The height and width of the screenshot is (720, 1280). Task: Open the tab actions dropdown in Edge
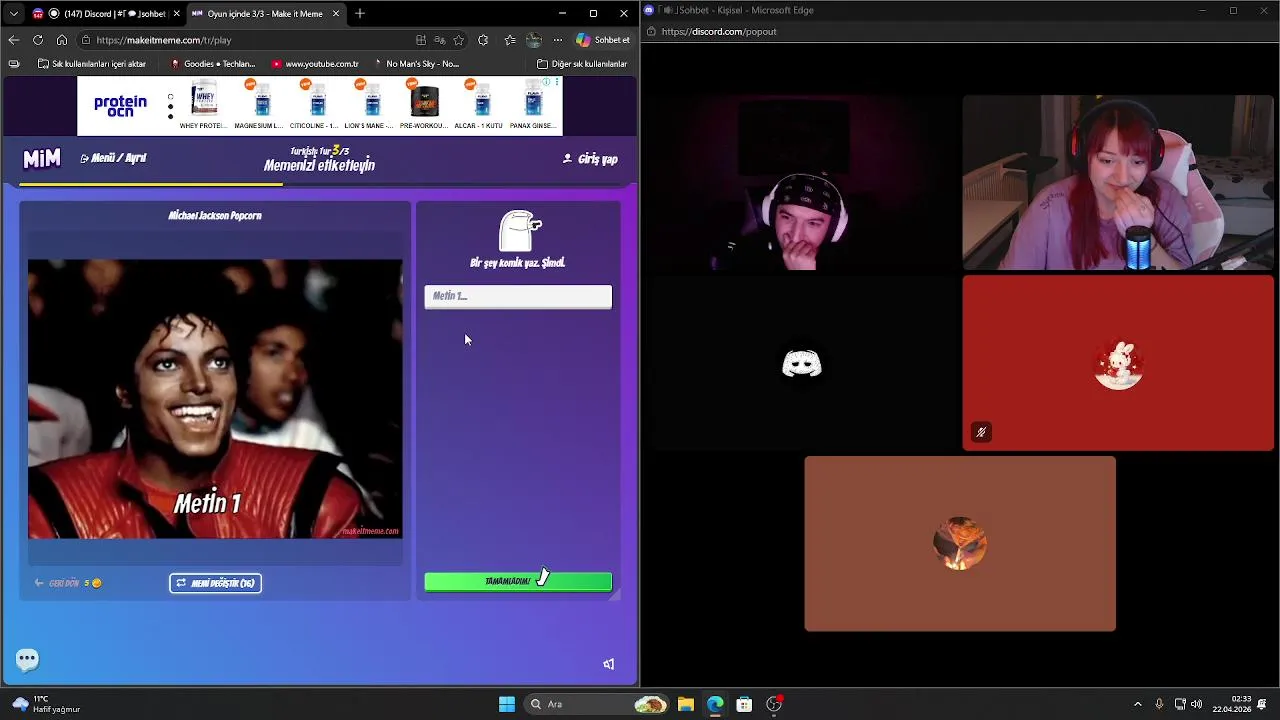[x=13, y=14]
